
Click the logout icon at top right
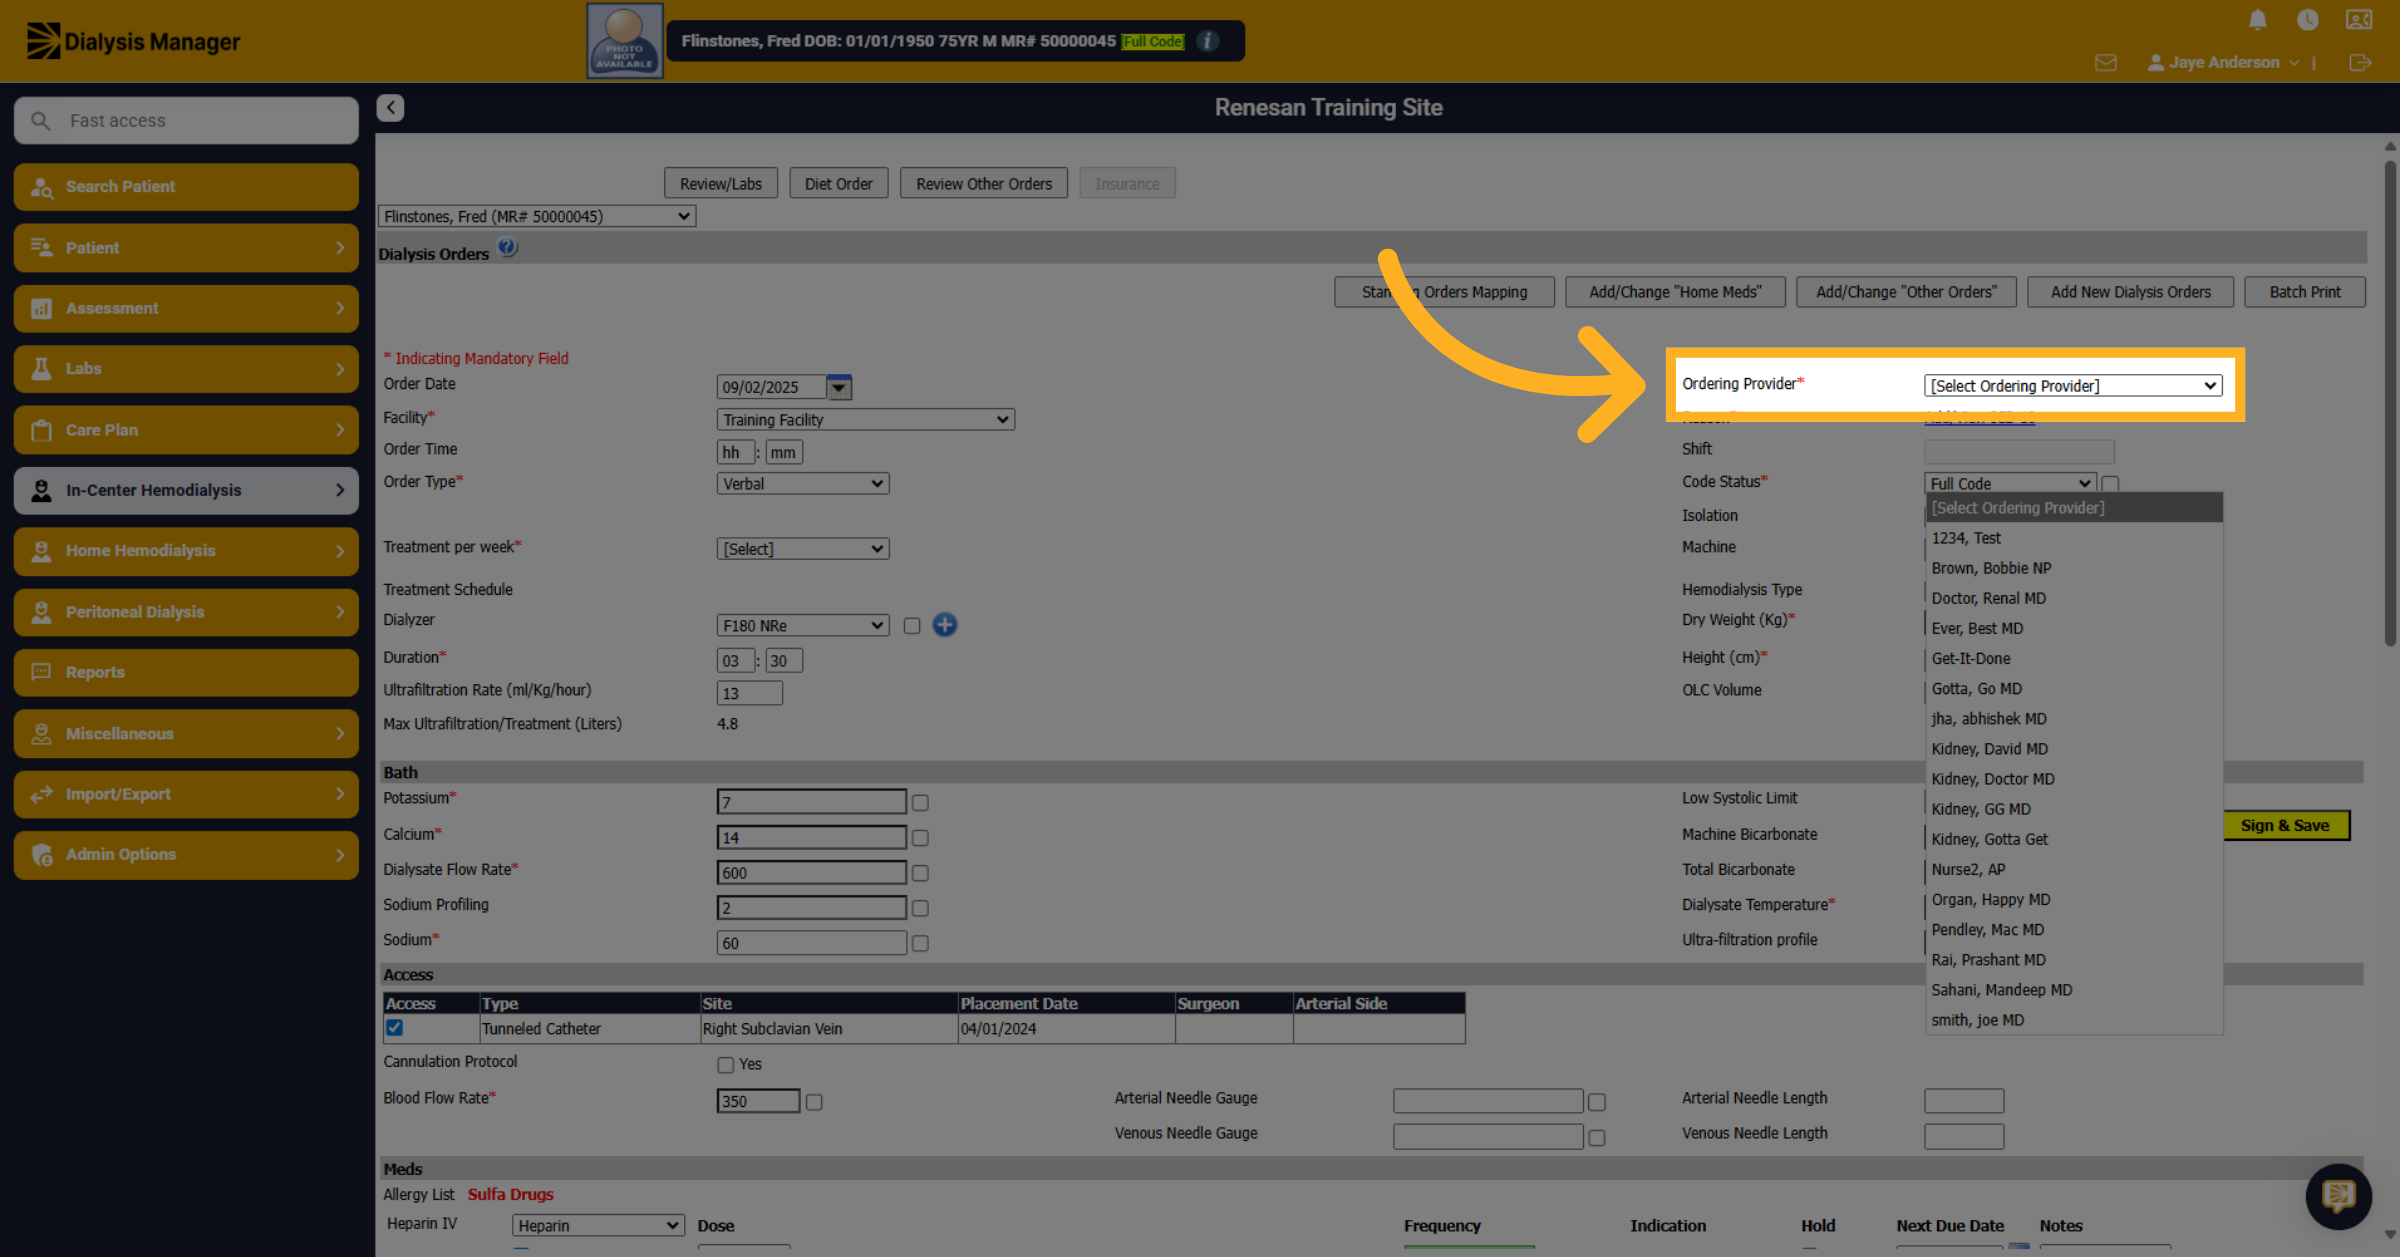pos(2360,62)
